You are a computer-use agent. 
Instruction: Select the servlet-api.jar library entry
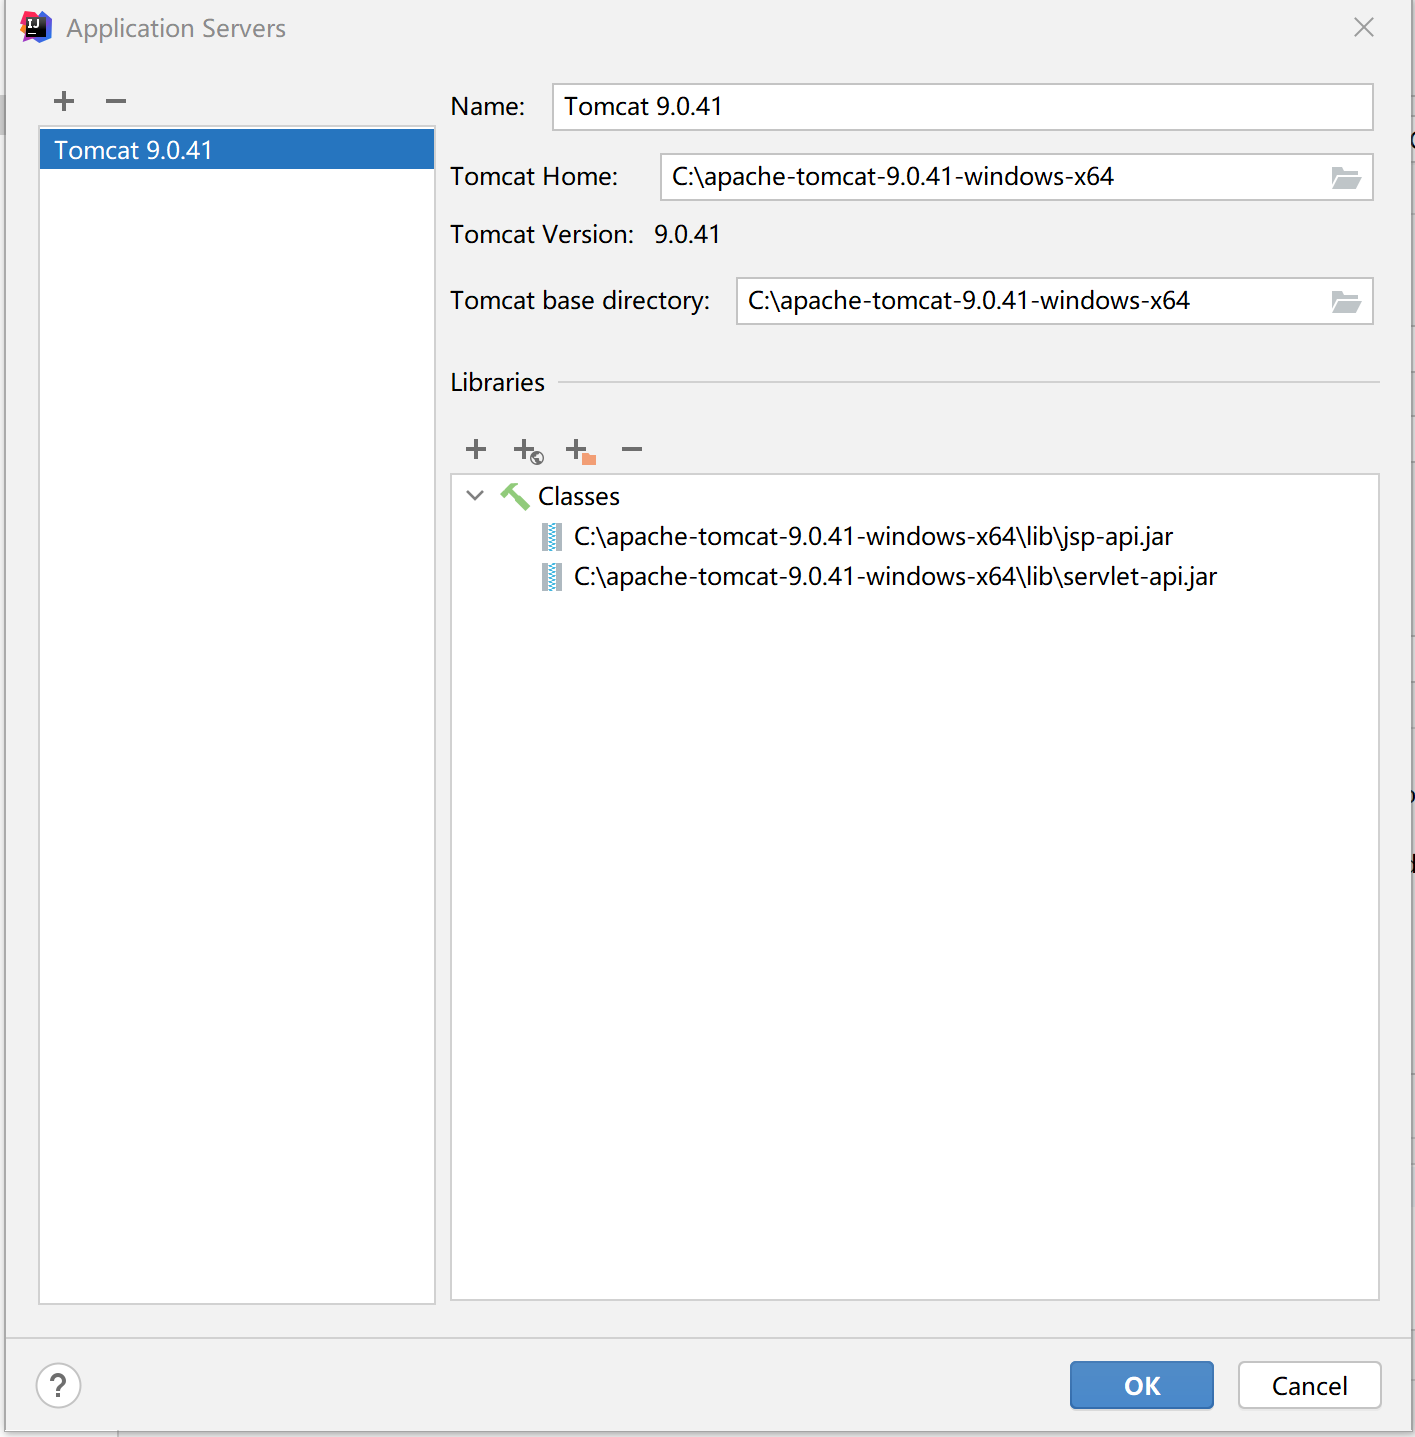pyautogui.click(x=895, y=577)
